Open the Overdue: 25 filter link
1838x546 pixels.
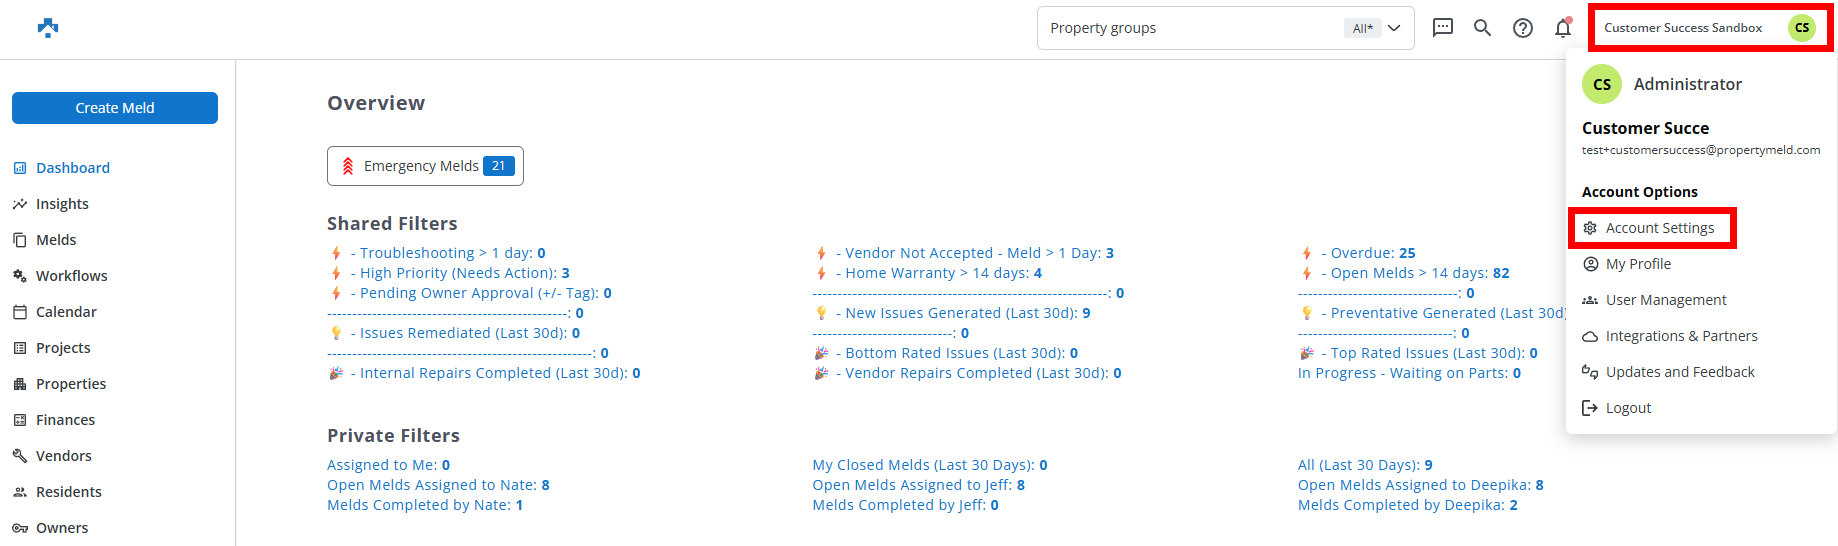(x=1367, y=253)
